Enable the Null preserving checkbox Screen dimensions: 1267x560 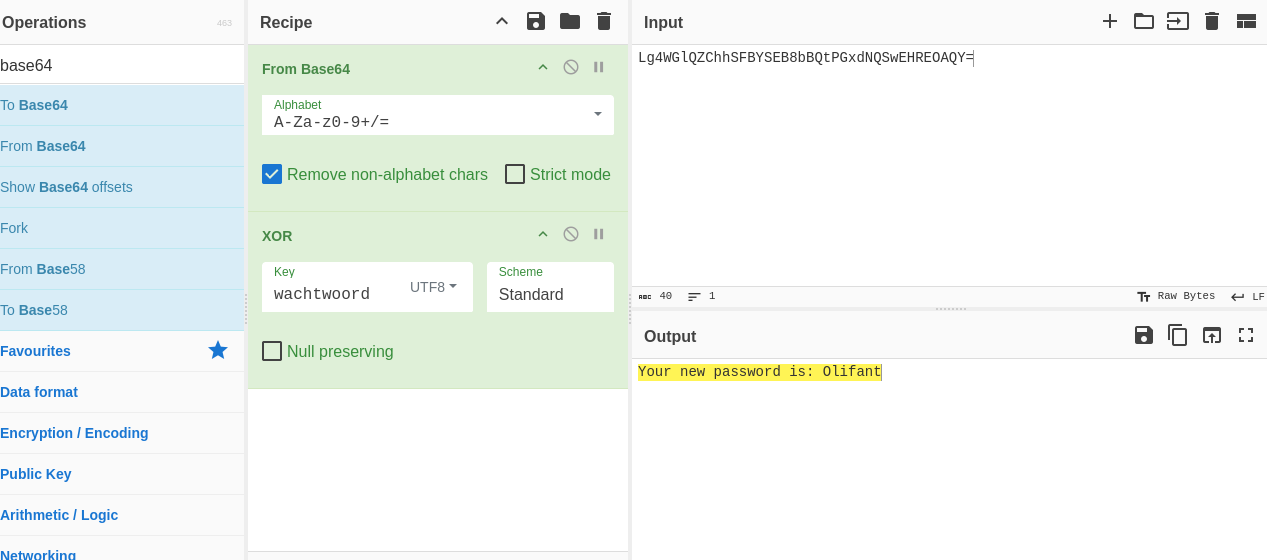click(x=272, y=351)
